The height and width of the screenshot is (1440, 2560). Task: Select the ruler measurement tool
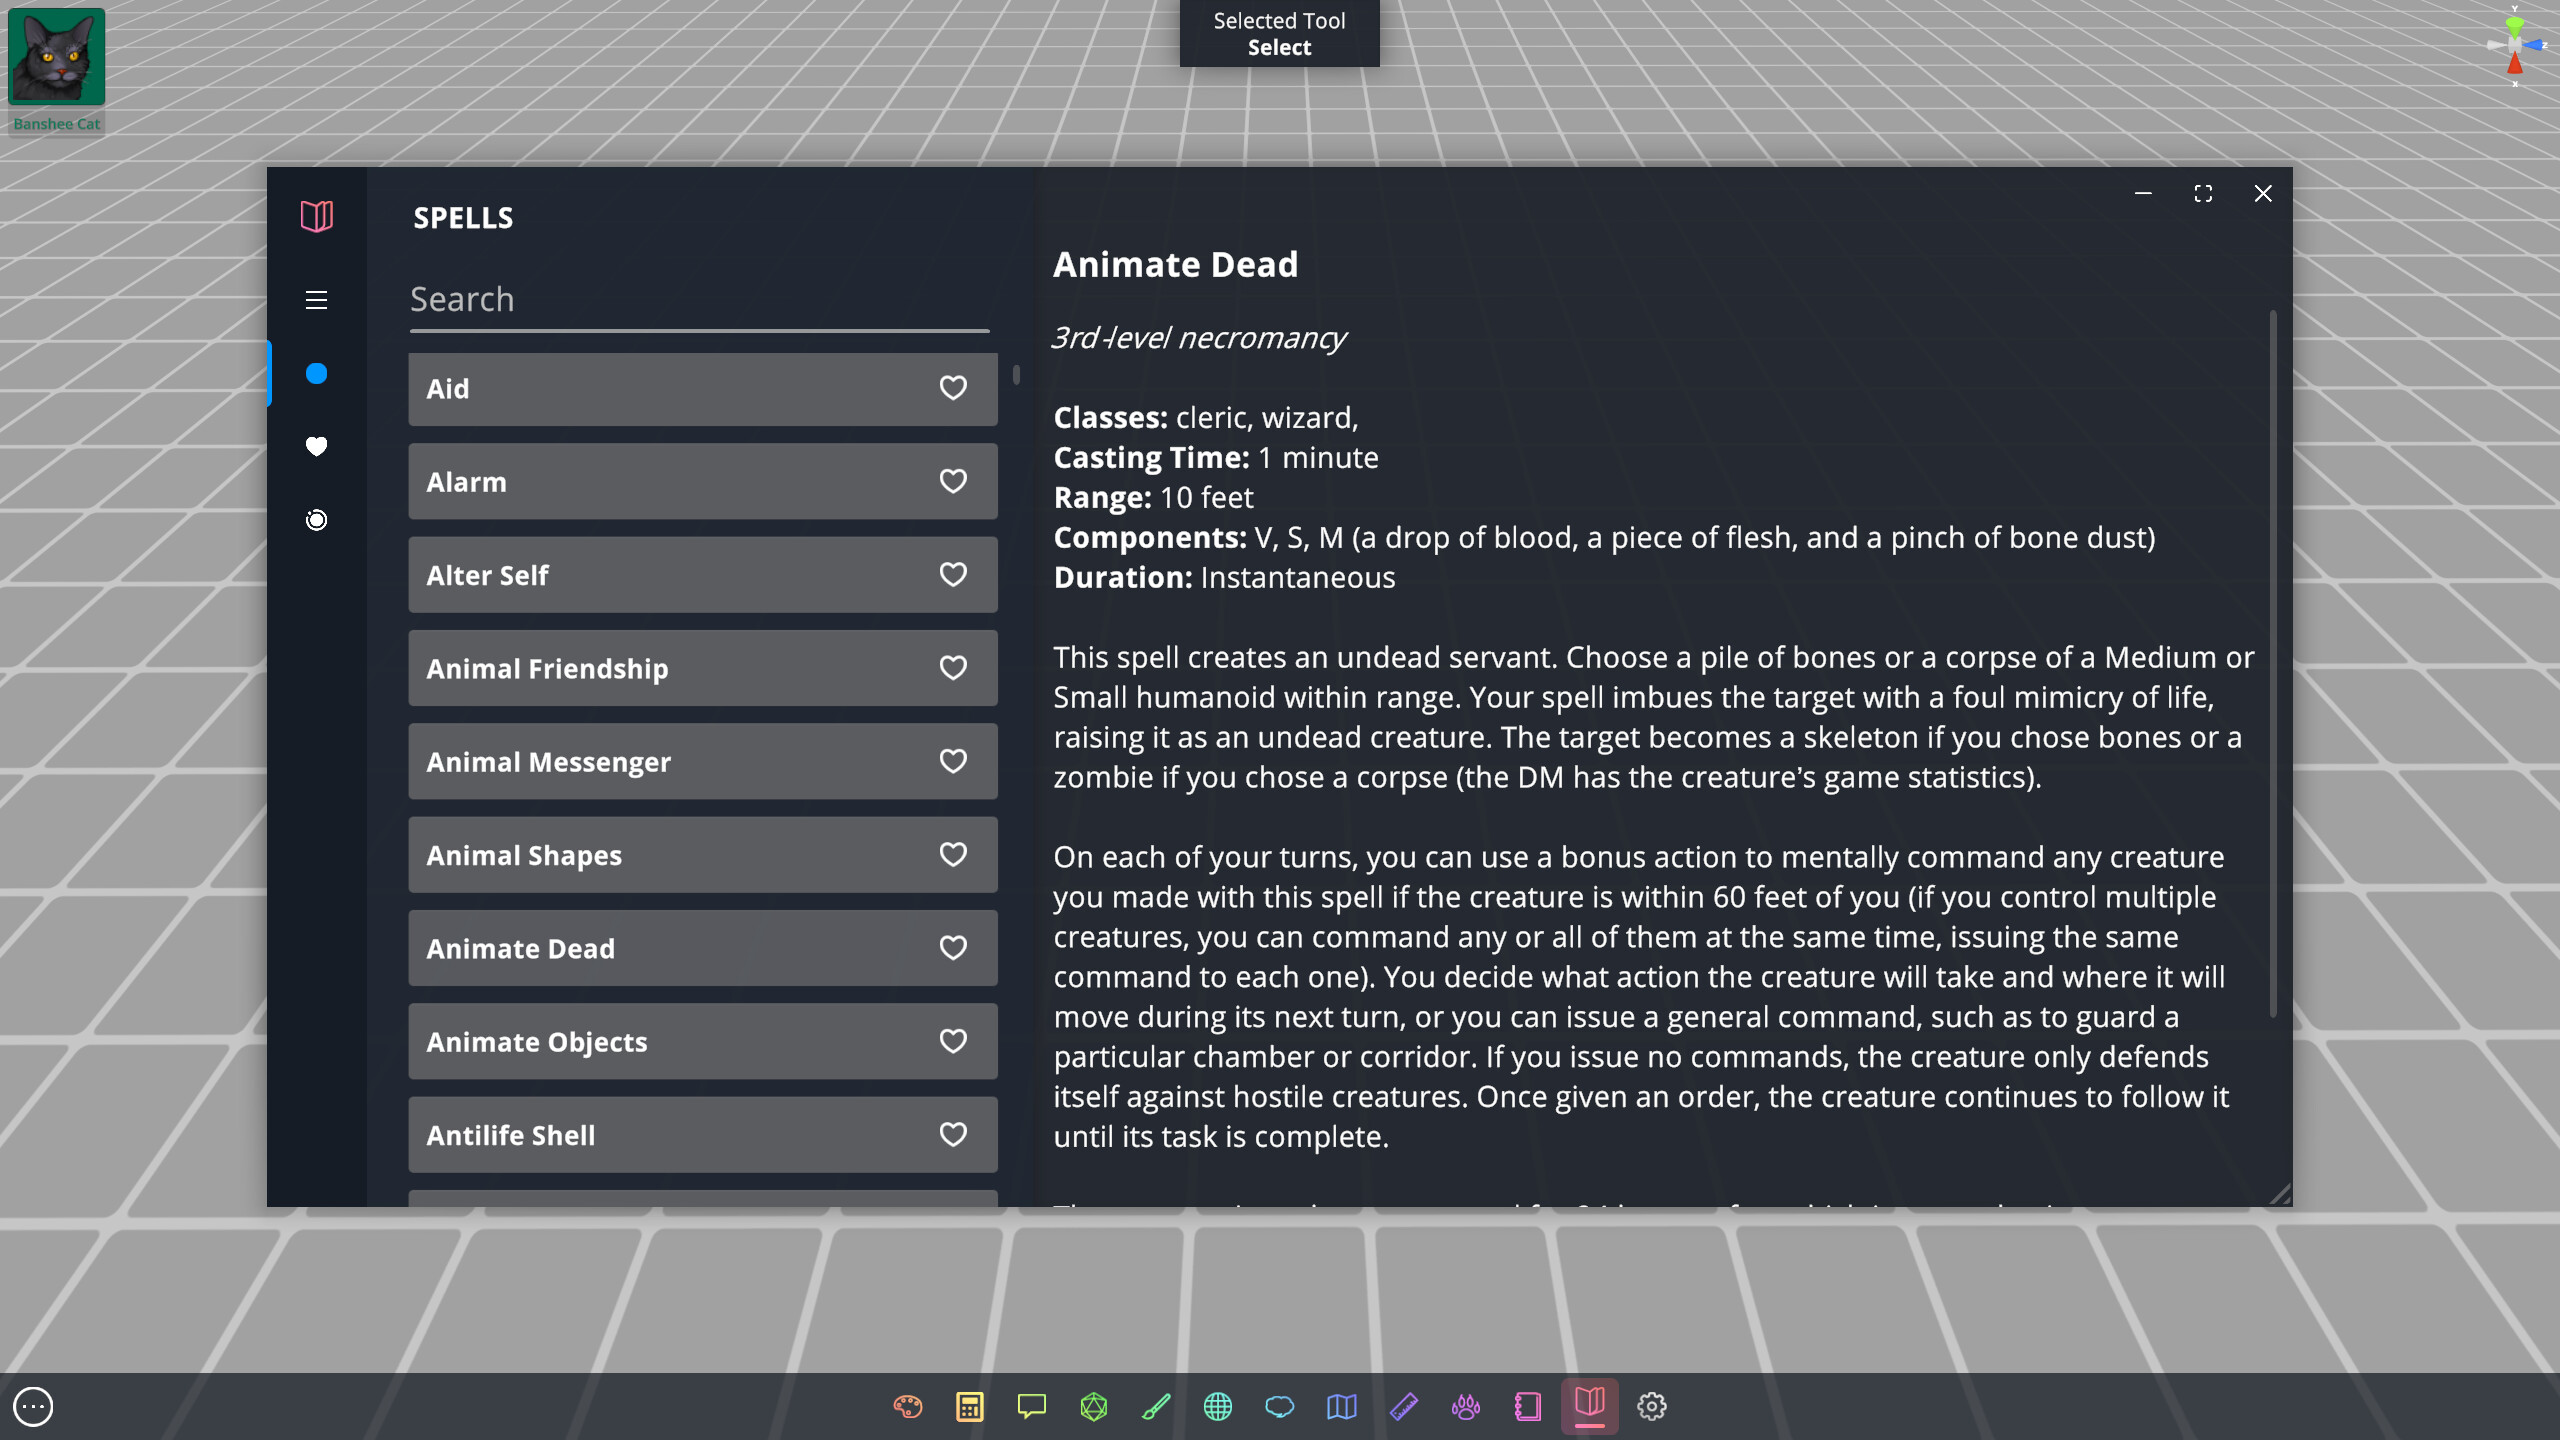1405,1405
